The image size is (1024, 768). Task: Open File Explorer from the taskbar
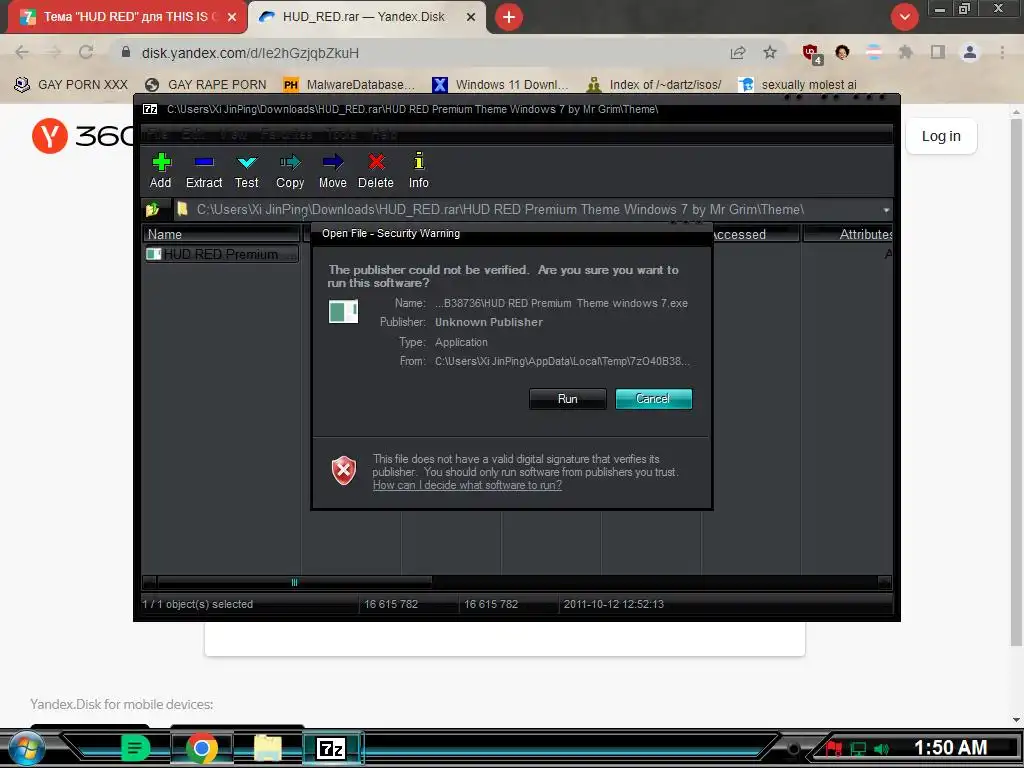point(268,748)
